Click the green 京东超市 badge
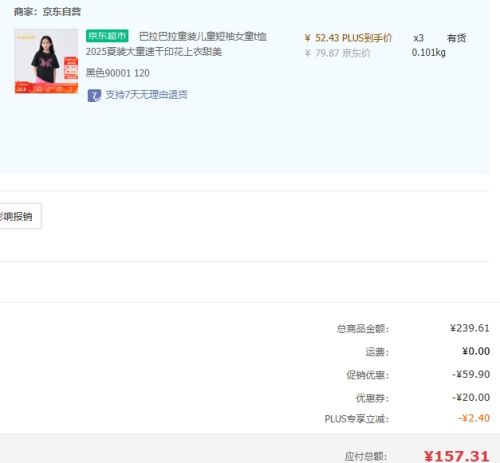Image resolution: width=500 pixels, height=463 pixels. click(107, 36)
